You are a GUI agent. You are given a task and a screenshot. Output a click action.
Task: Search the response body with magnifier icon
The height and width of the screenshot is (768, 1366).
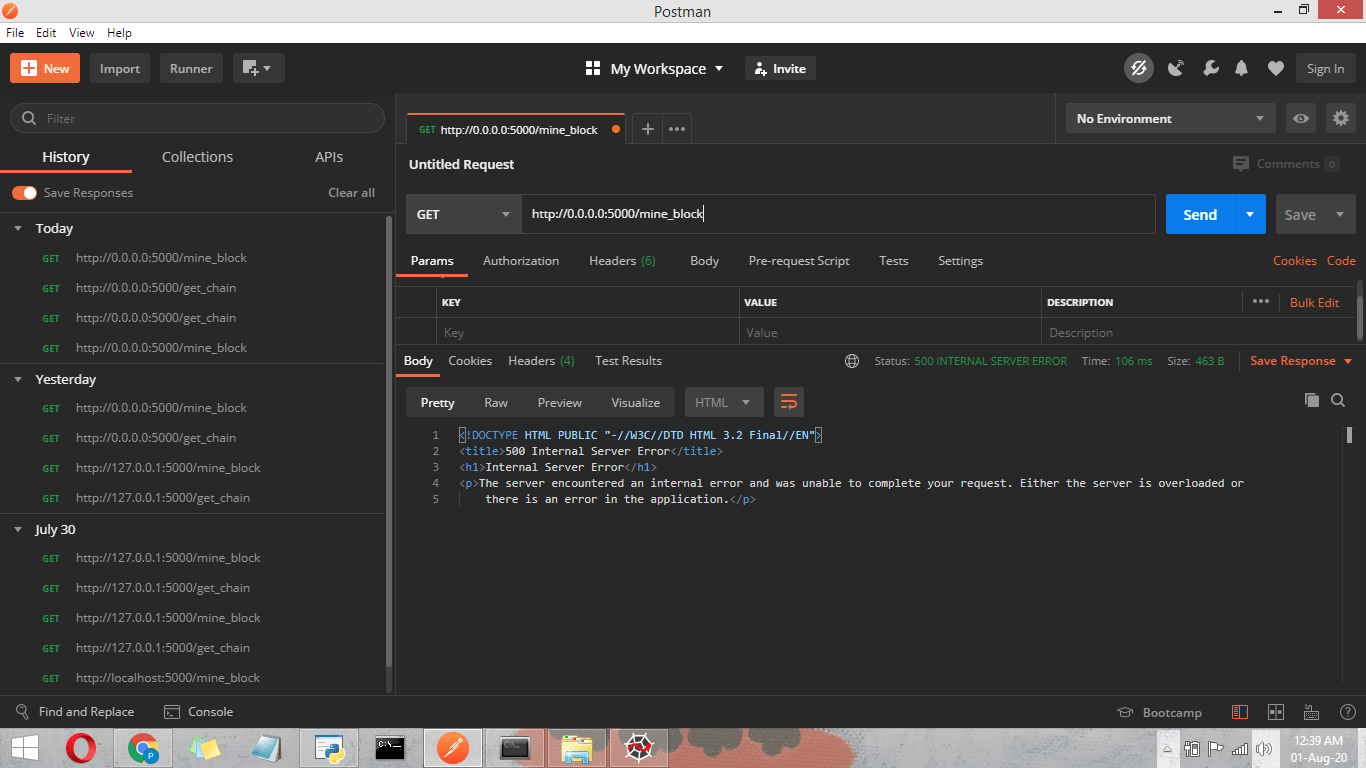[1338, 400]
